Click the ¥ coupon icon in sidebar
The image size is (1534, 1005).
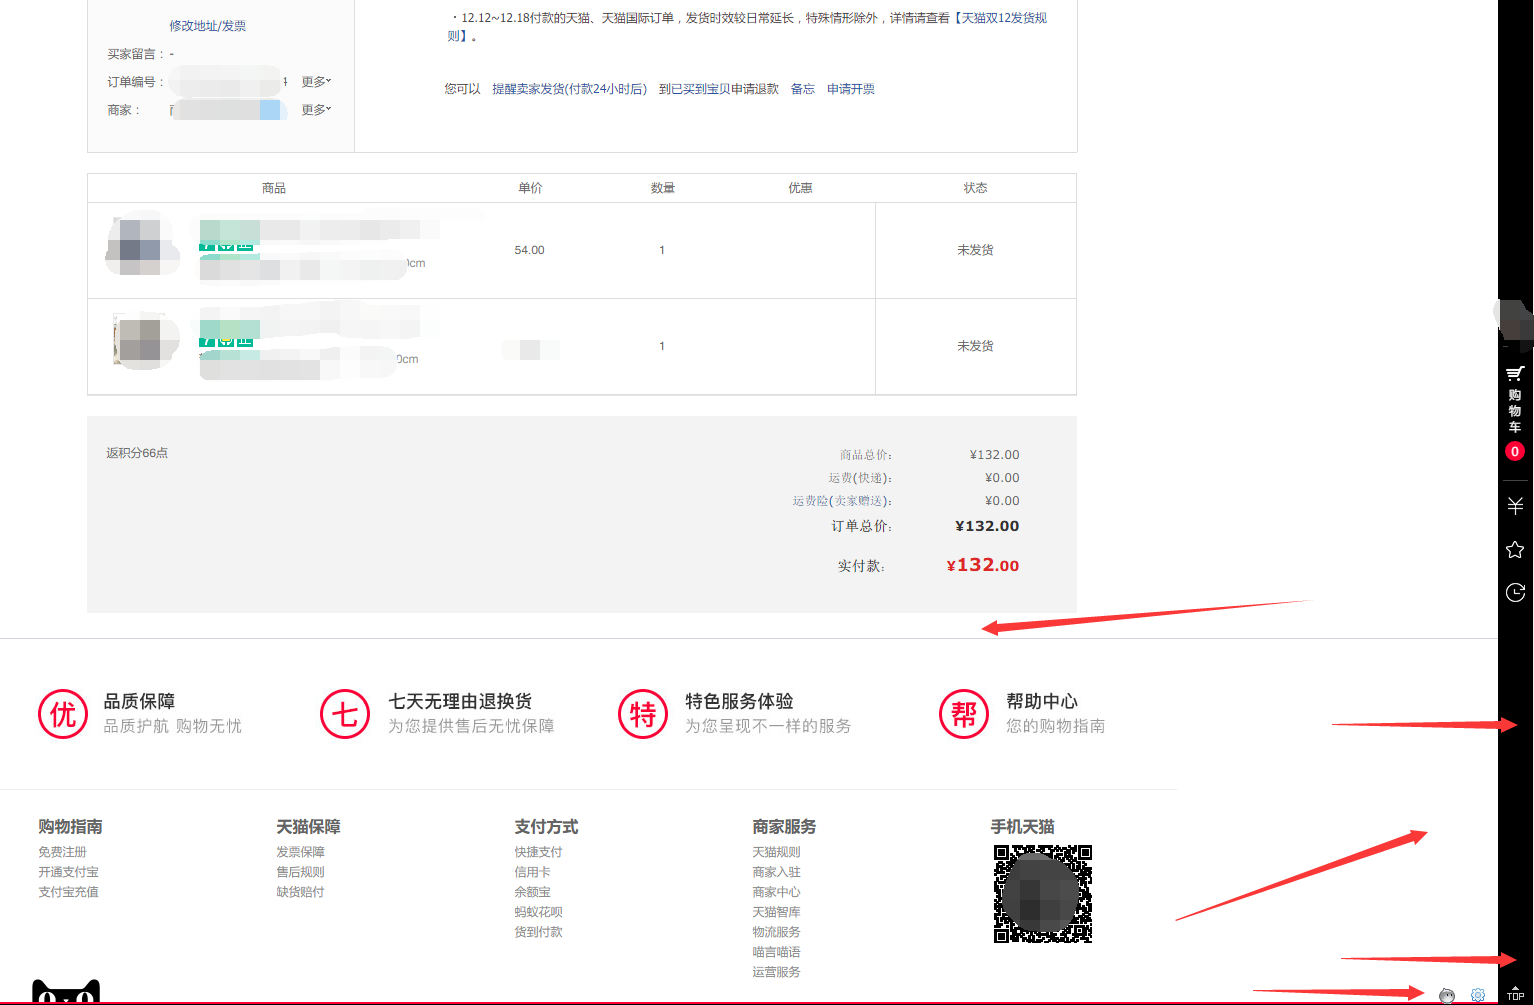[x=1514, y=505]
